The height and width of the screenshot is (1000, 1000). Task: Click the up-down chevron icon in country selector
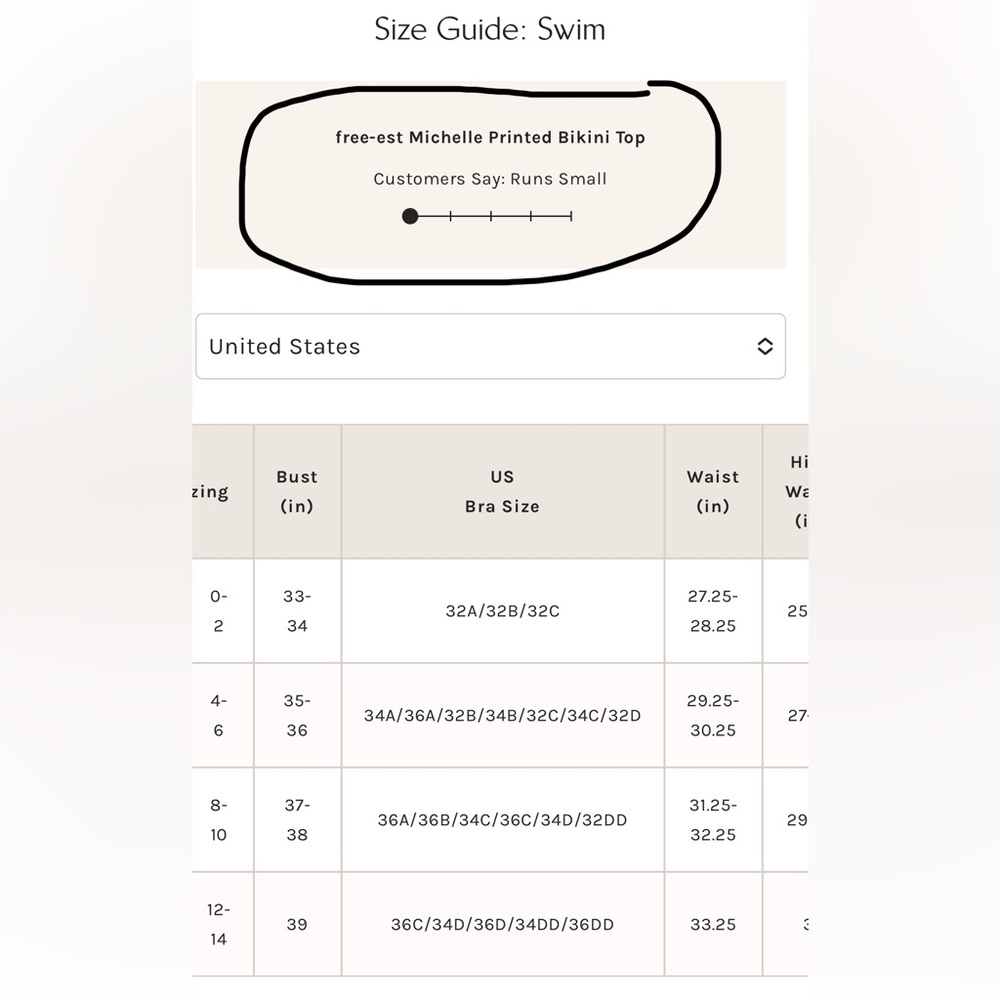pyautogui.click(x=765, y=346)
